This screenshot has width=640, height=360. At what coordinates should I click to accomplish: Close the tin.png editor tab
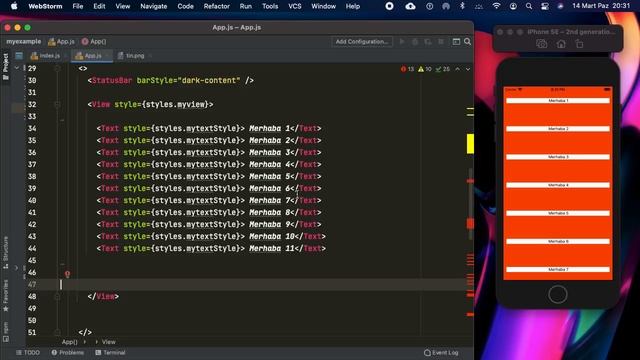coord(150,56)
